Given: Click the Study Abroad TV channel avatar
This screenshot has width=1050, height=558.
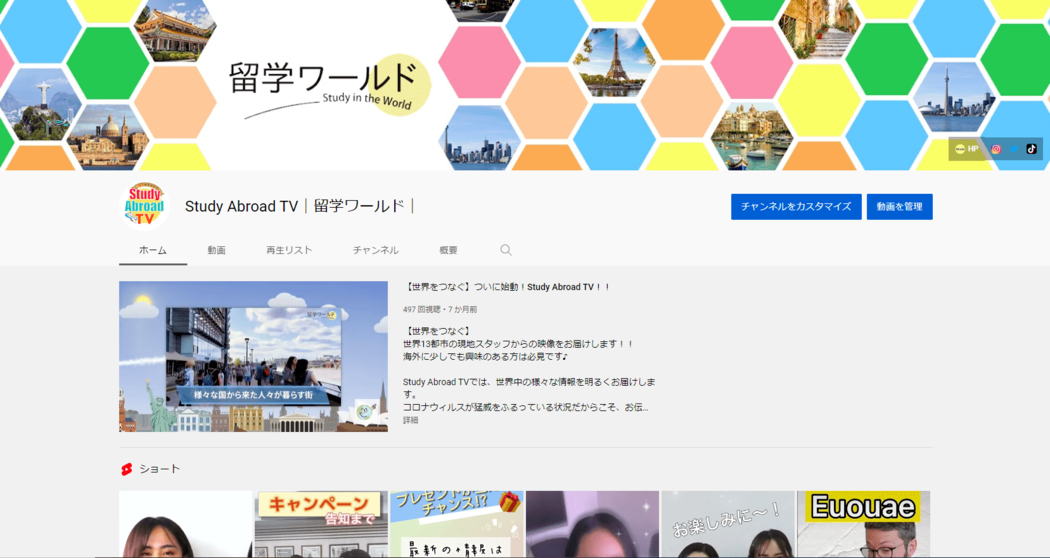Looking at the screenshot, I should [144, 206].
